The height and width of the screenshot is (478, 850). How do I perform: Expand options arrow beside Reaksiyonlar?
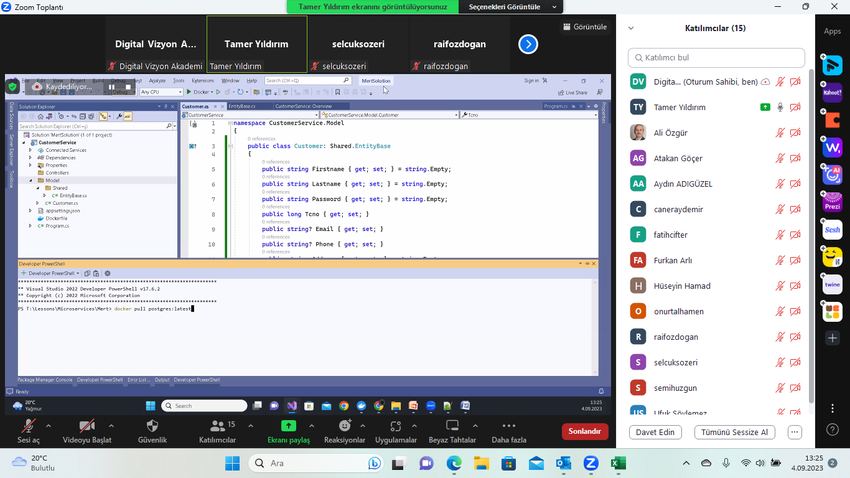[363, 426]
